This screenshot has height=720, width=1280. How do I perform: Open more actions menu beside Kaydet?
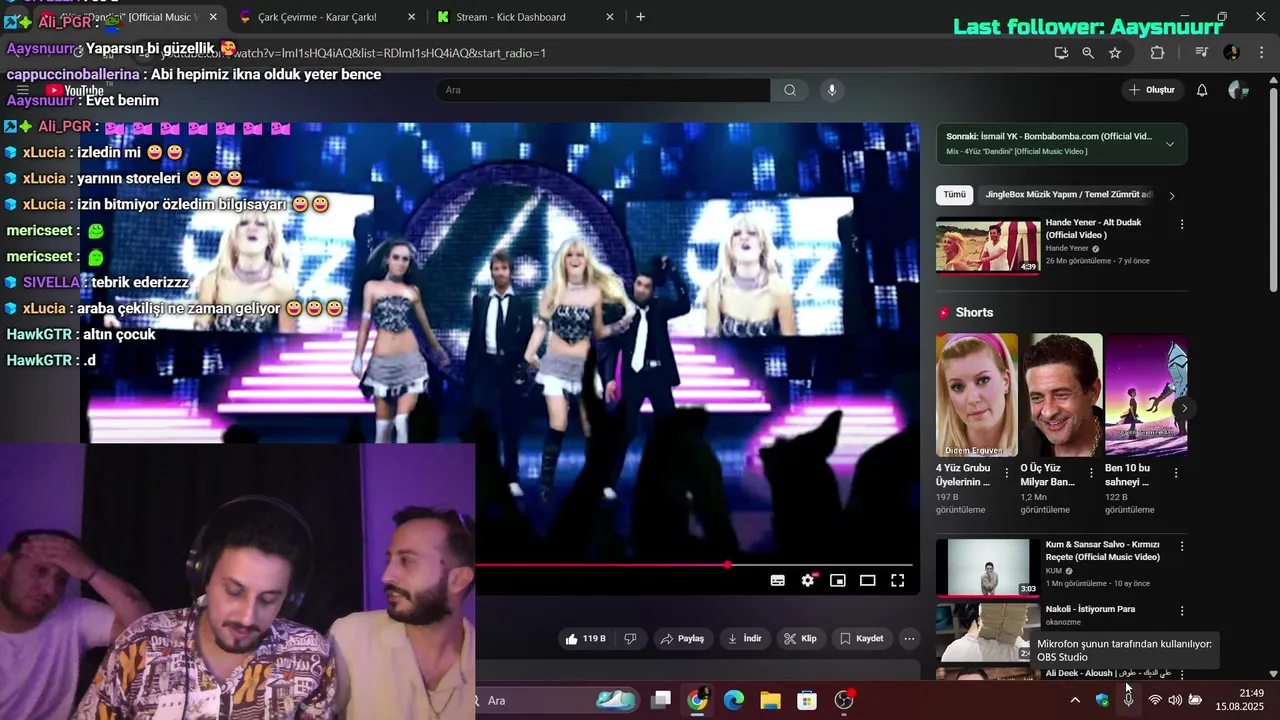(909, 639)
